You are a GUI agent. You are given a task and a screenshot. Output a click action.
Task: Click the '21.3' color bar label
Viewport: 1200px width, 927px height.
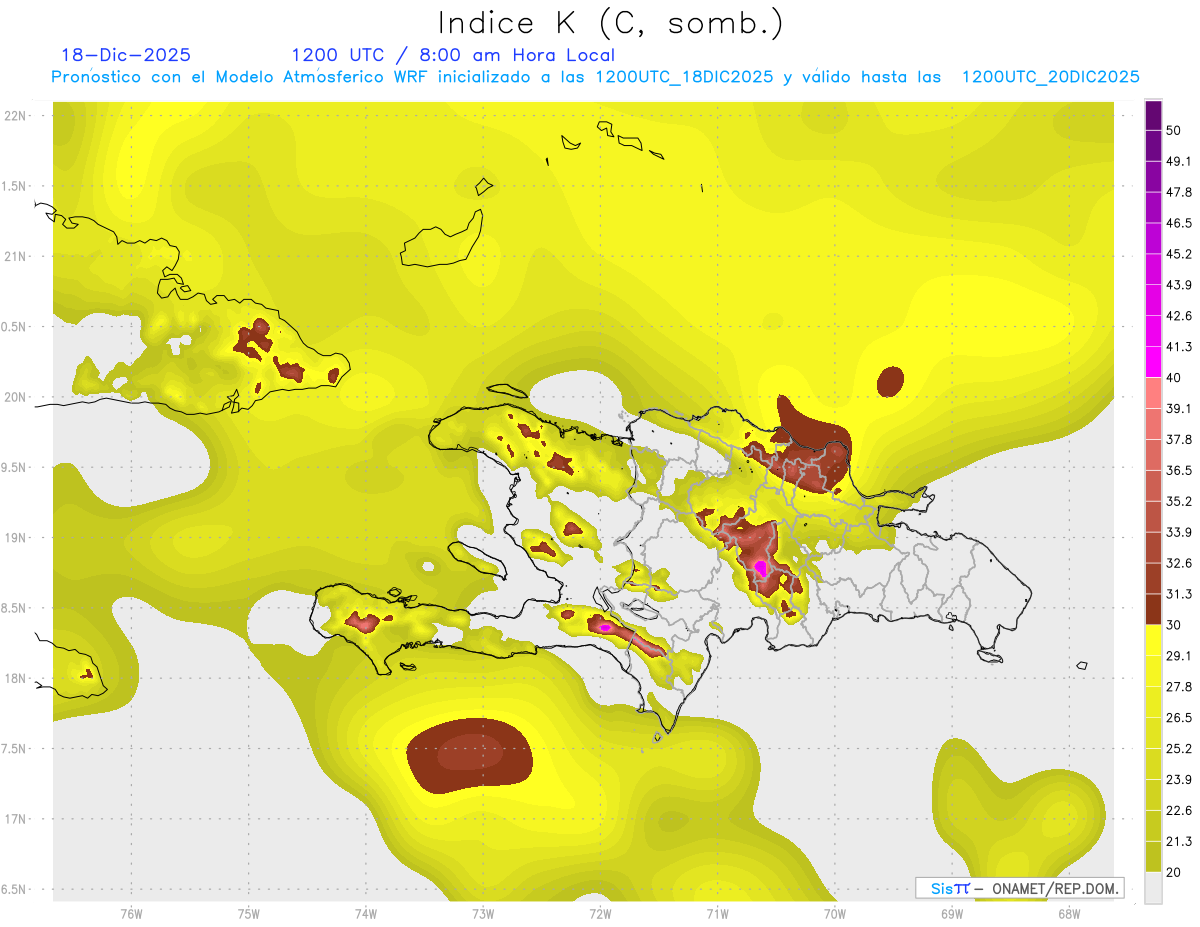(x=1178, y=842)
